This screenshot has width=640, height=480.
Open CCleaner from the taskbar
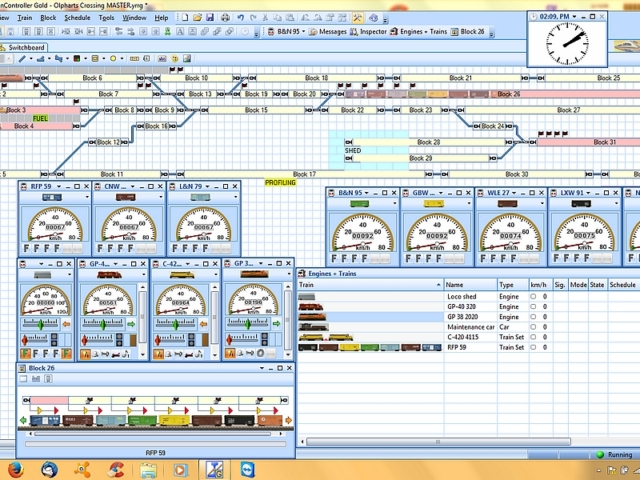(116, 470)
